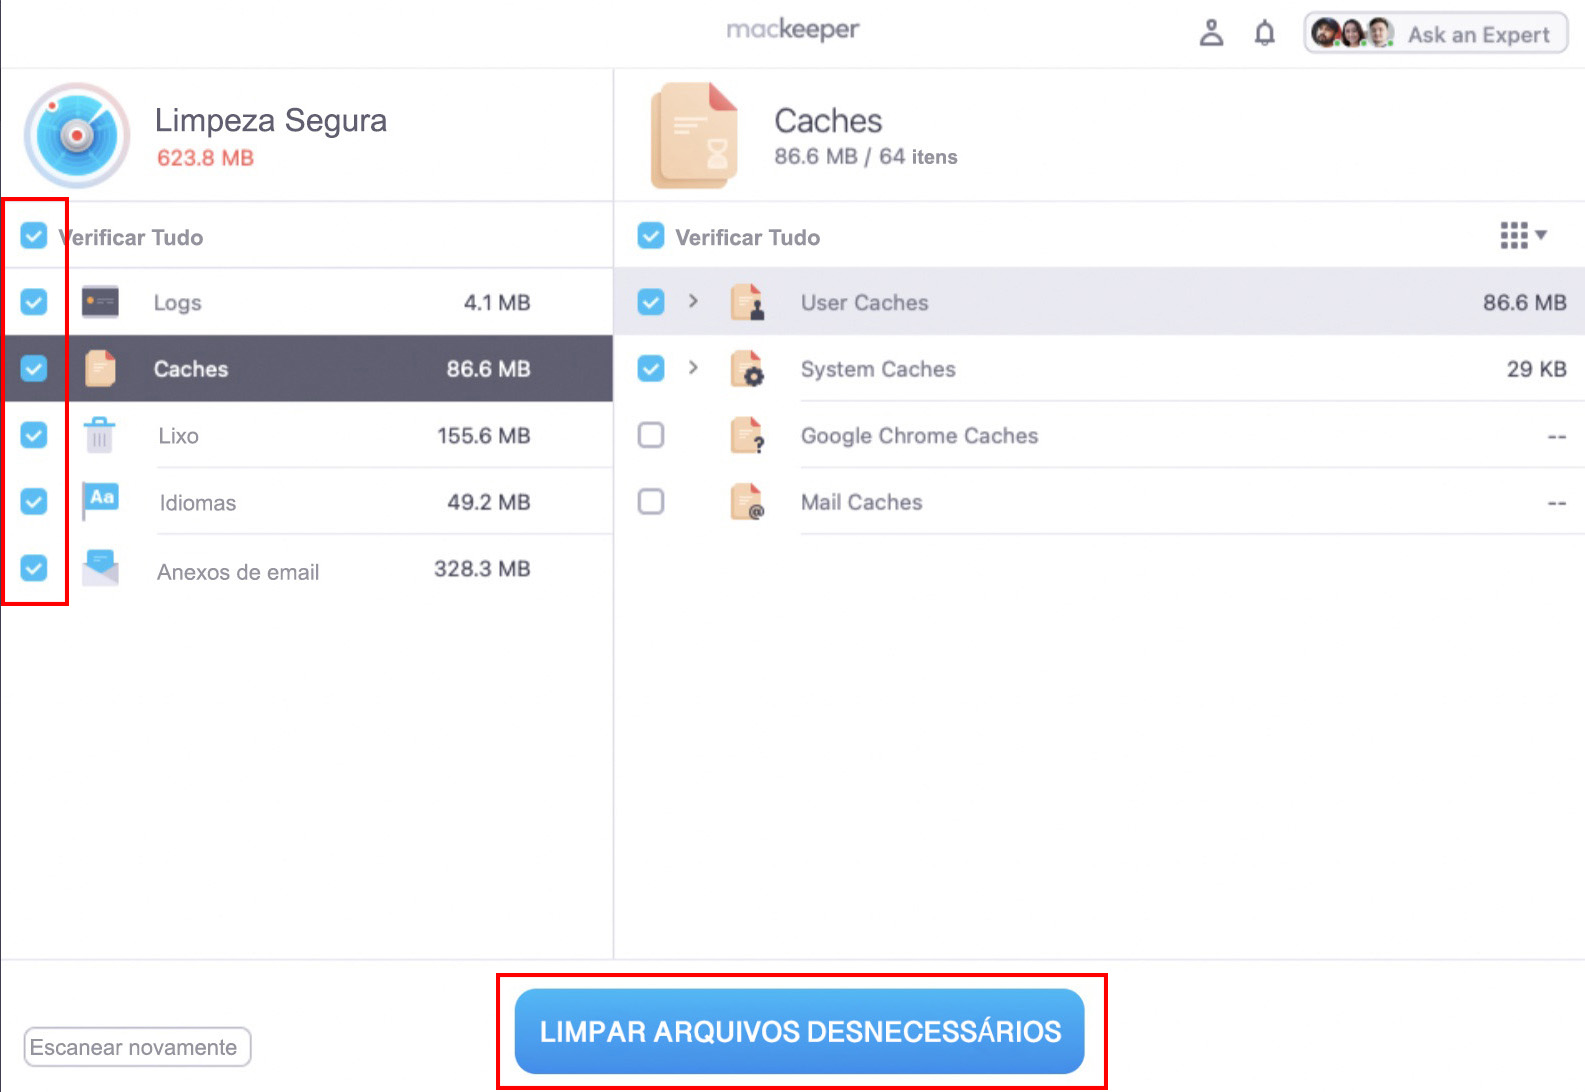Click the 155.6 MB Lixo size value

484,436
